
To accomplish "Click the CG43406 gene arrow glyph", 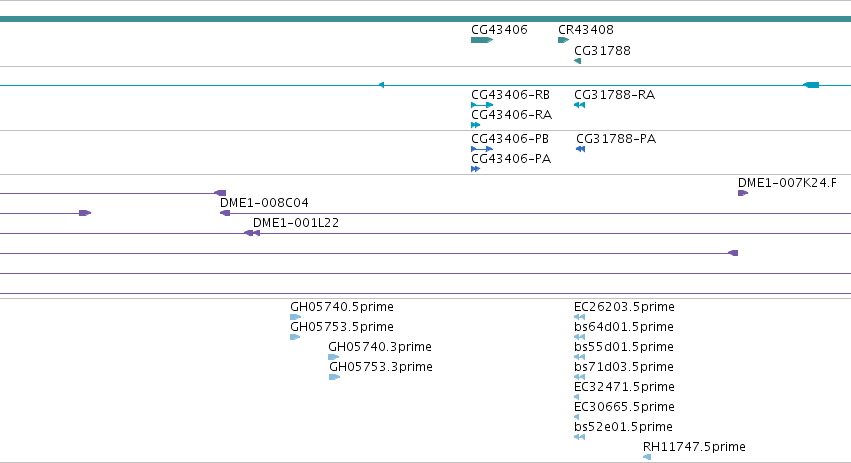I will tap(482, 40).
